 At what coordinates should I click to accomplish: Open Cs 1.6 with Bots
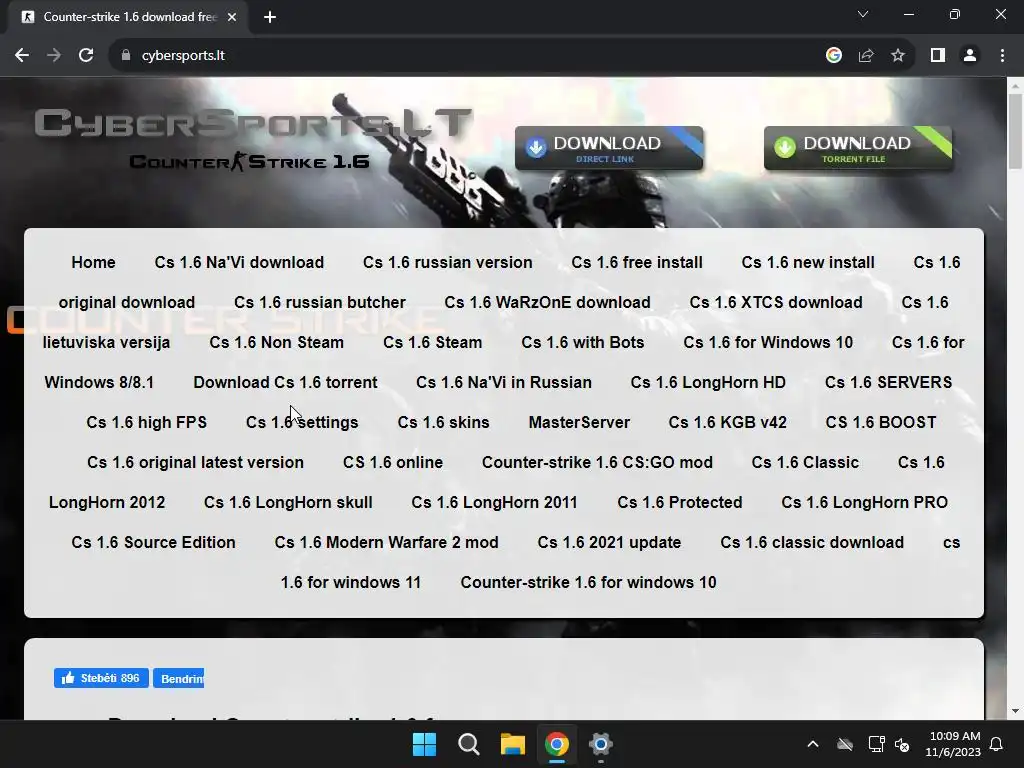[x=583, y=342]
